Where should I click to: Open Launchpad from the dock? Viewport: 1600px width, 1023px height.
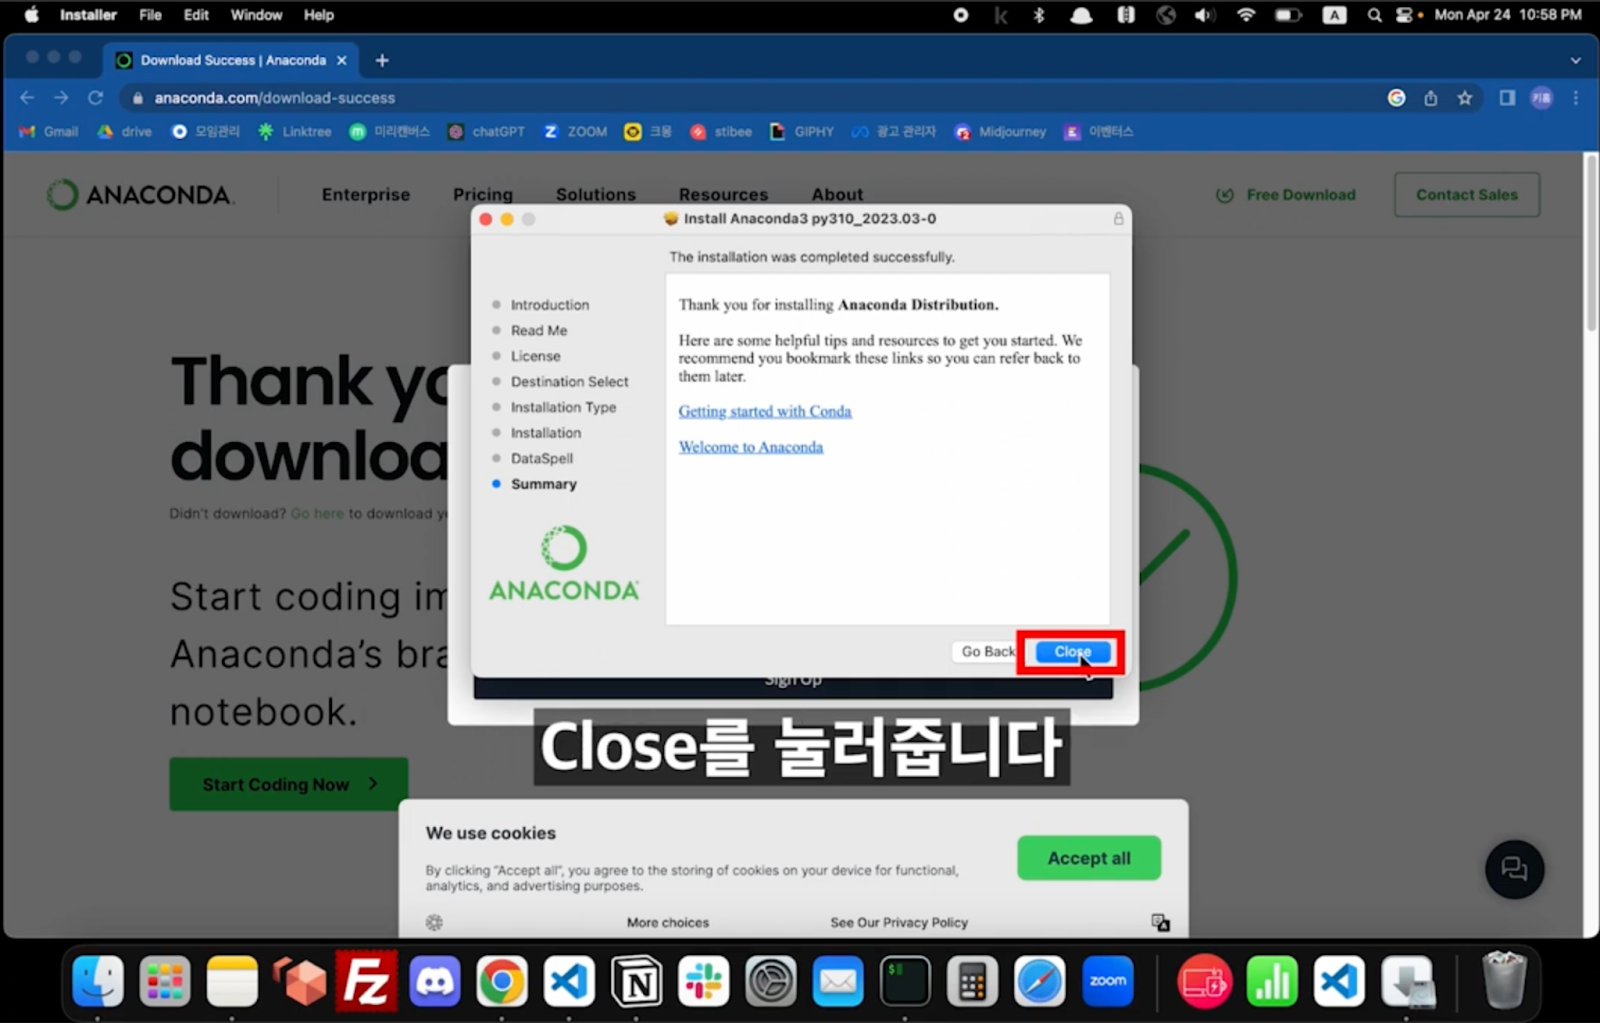tap(165, 981)
